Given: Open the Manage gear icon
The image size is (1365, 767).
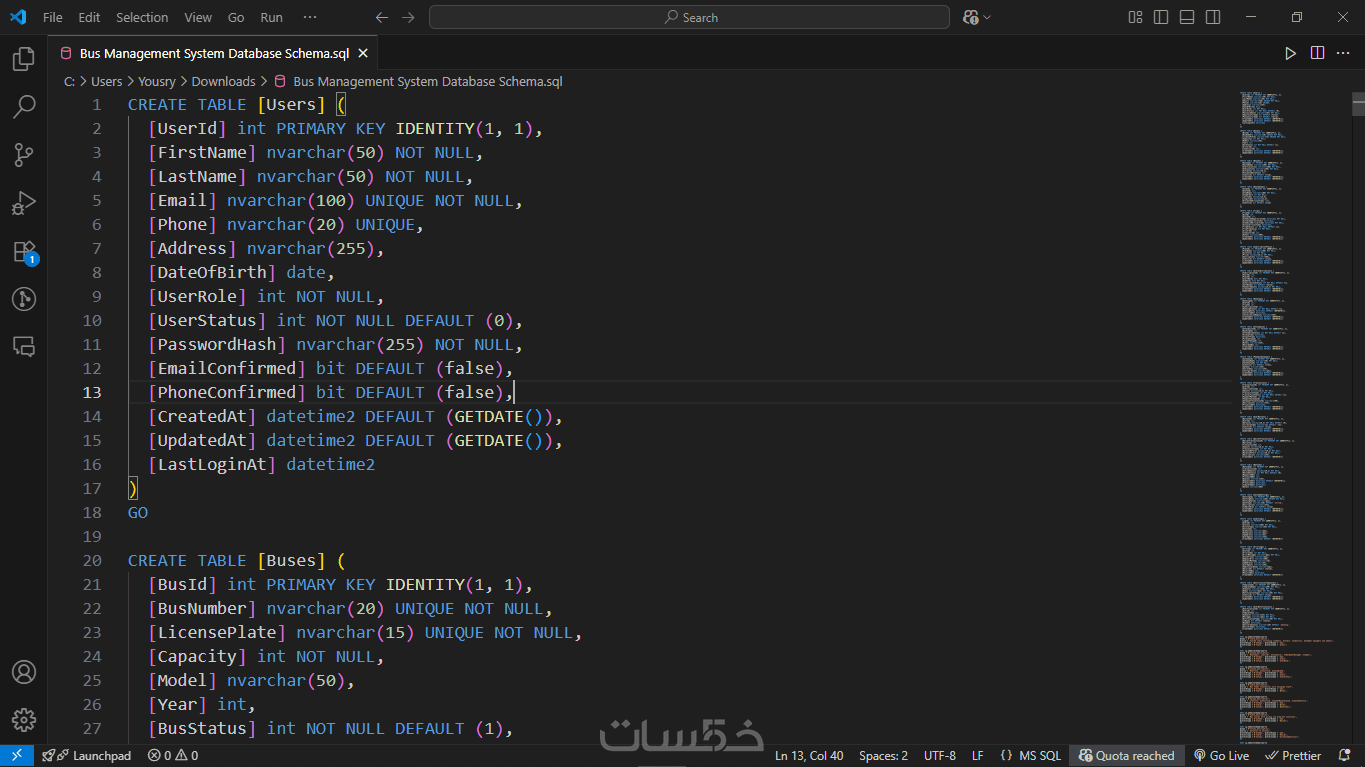Looking at the screenshot, I should (x=24, y=720).
